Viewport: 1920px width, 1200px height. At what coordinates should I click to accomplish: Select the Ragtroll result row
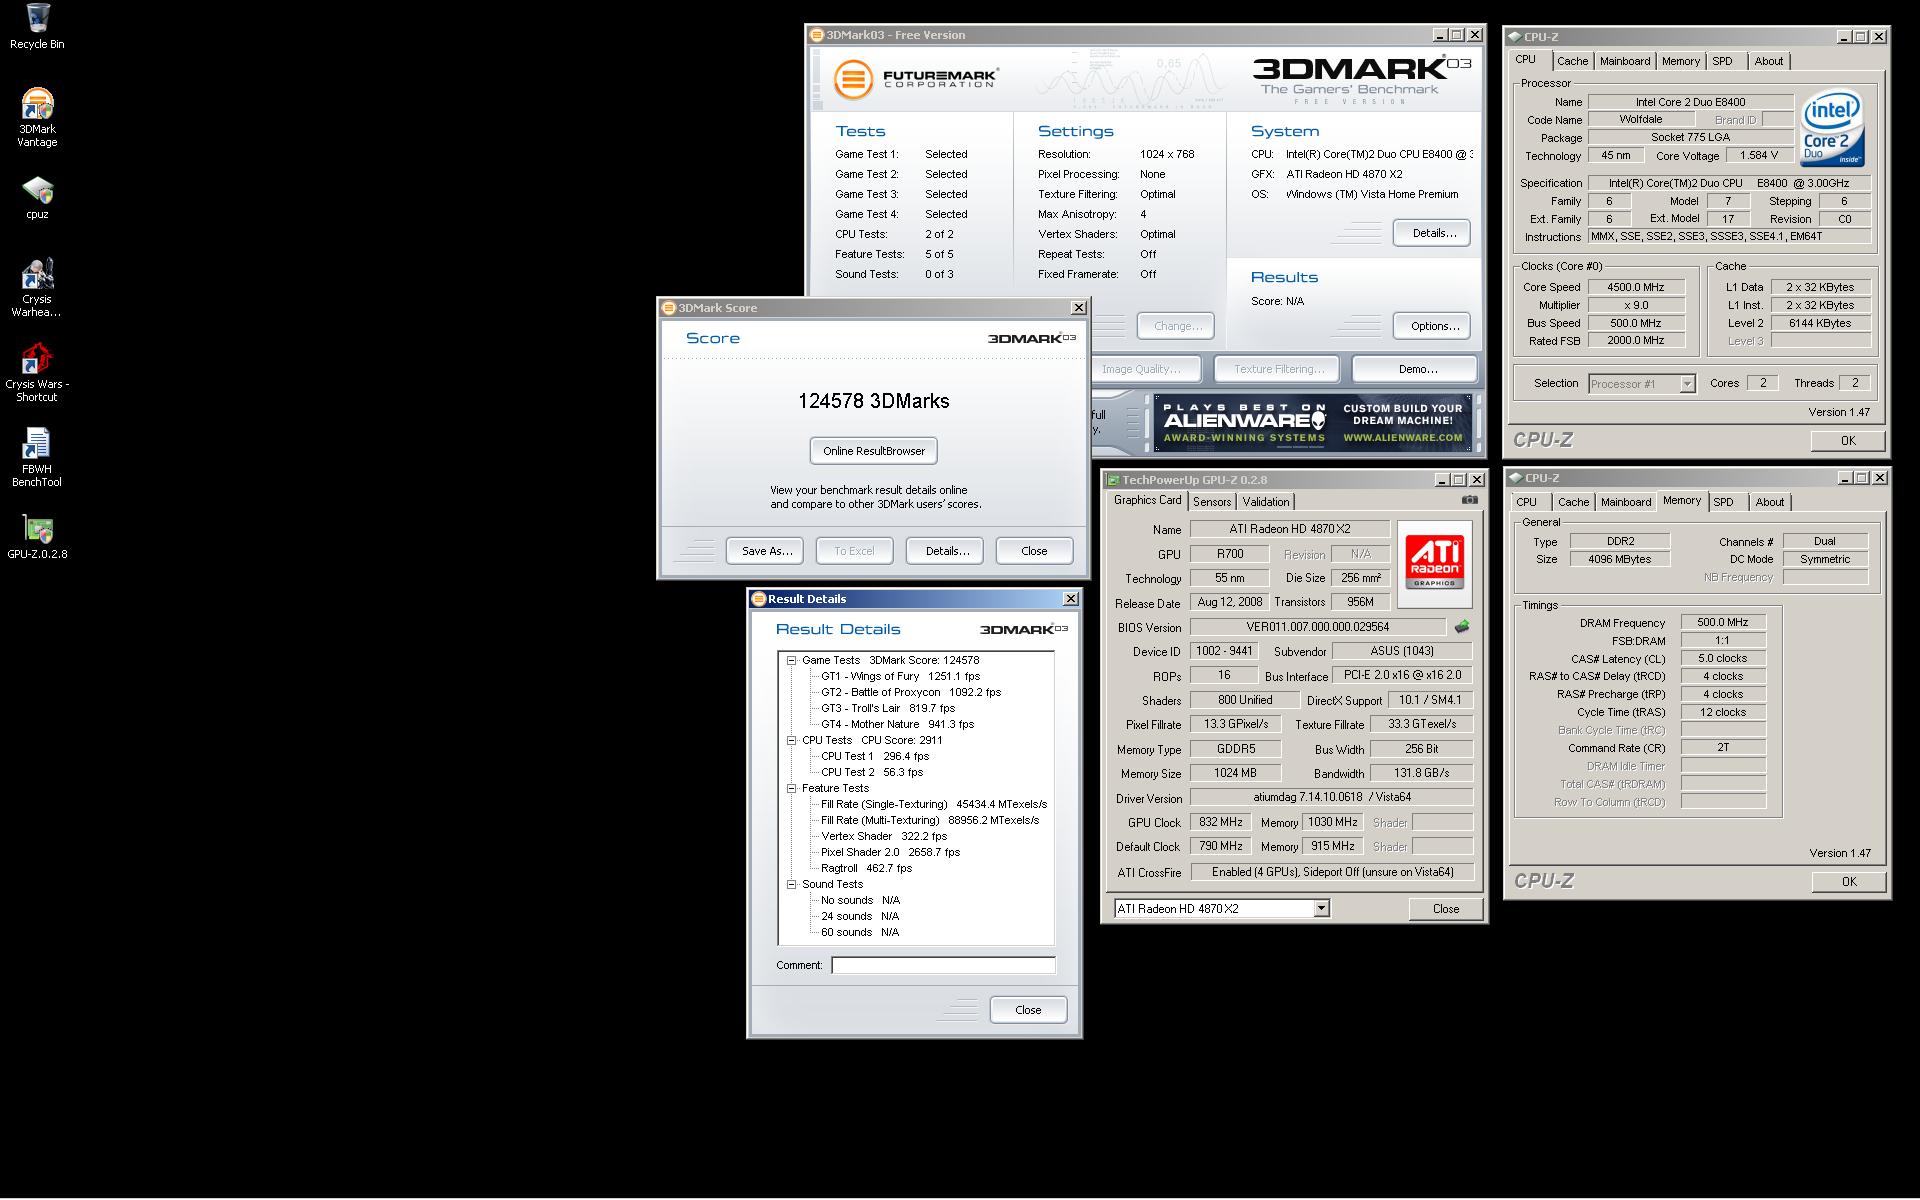click(x=866, y=868)
